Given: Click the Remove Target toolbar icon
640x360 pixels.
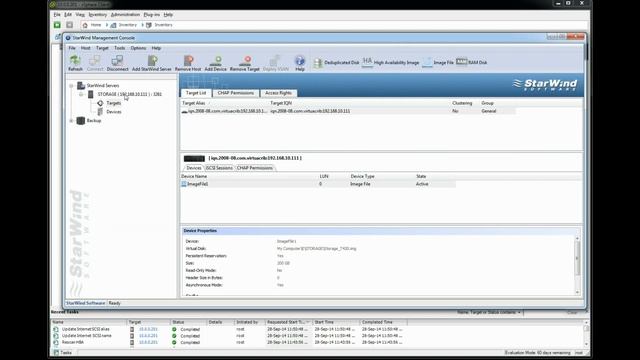Looking at the screenshot, I should click(245, 60).
